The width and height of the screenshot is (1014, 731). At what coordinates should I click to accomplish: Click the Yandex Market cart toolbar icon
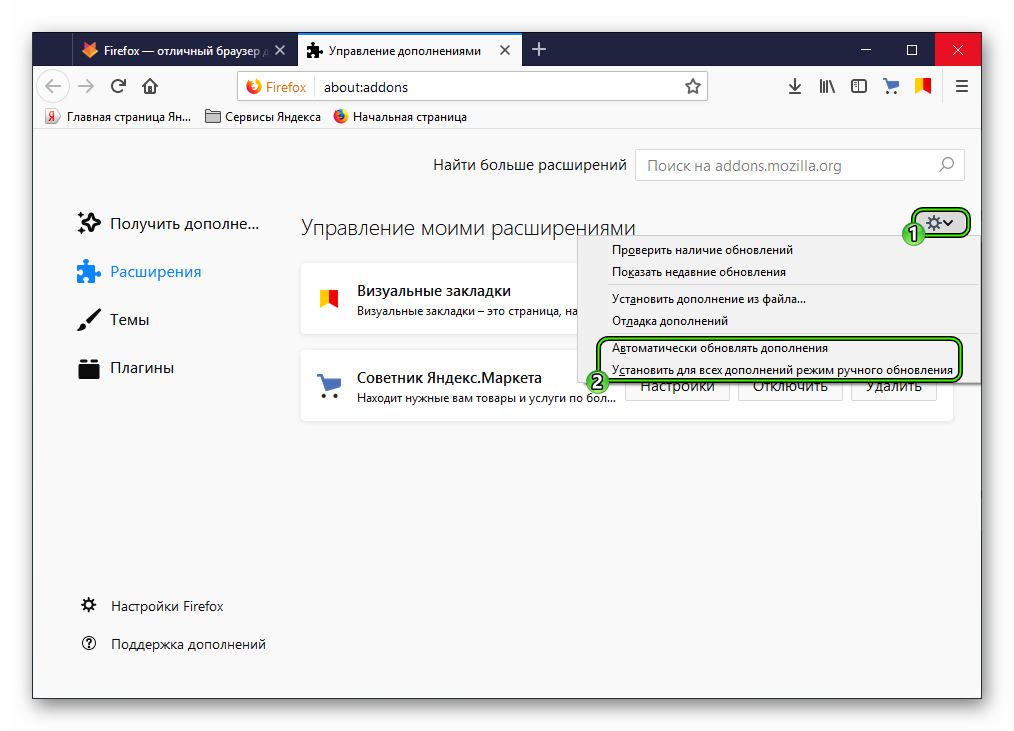click(x=891, y=87)
